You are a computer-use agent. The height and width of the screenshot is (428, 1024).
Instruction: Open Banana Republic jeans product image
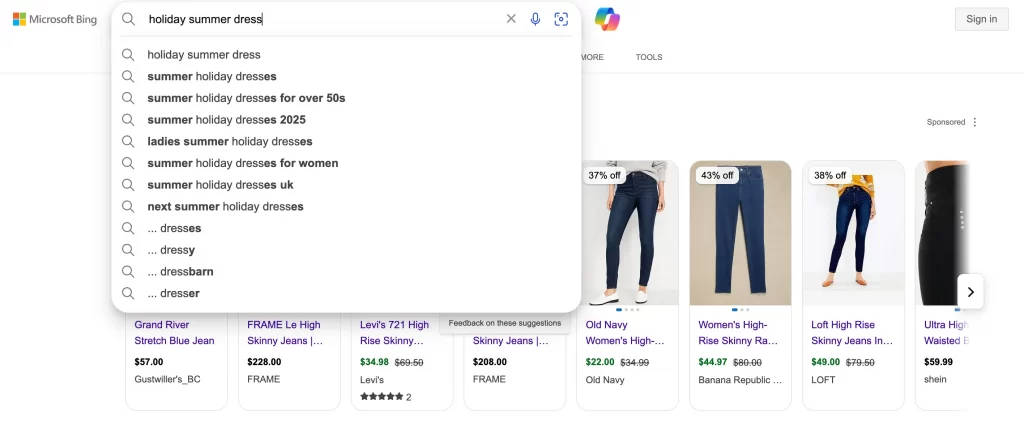click(741, 233)
